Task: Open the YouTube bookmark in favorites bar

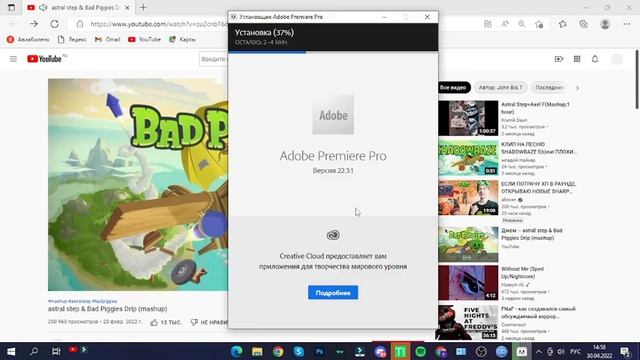Action: click(x=144, y=39)
